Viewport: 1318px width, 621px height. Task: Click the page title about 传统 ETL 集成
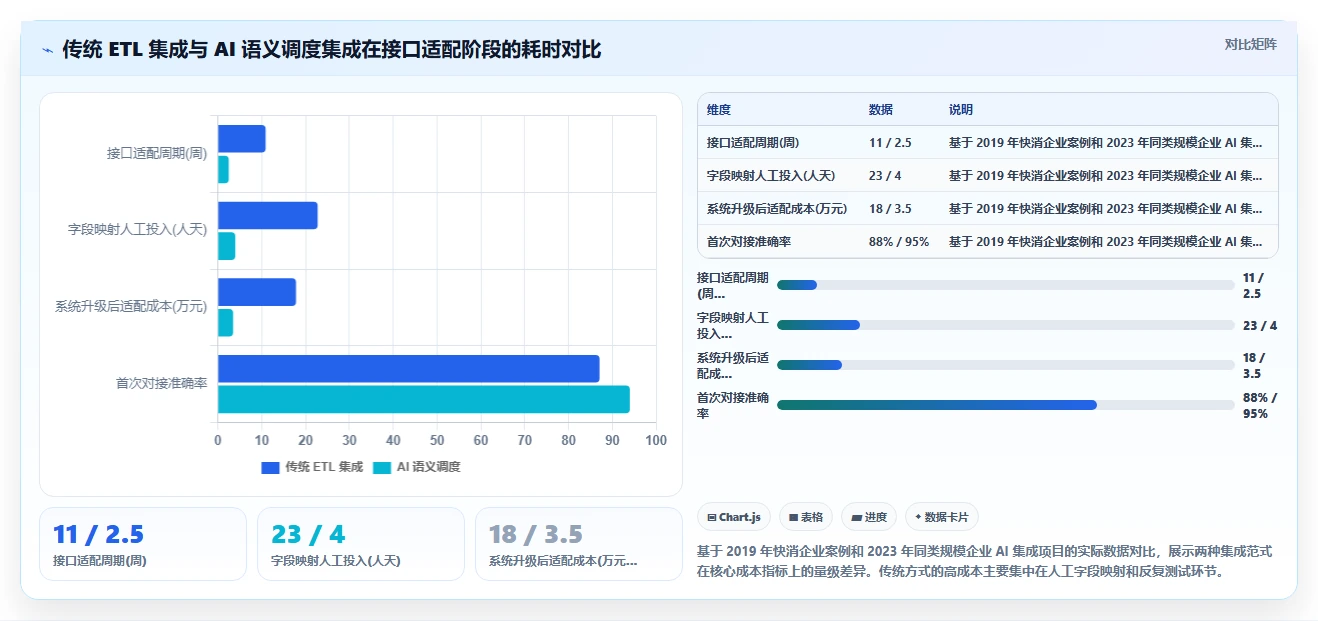tap(332, 49)
